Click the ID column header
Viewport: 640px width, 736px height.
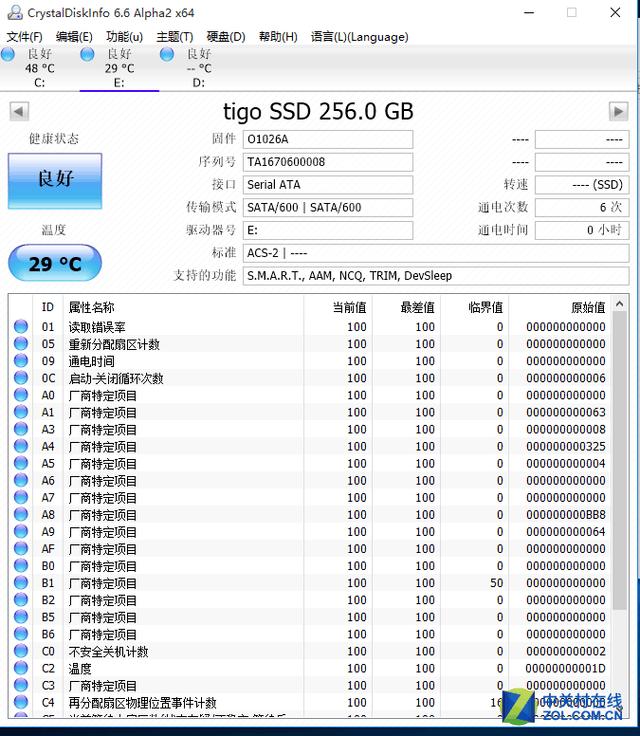pyautogui.click(x=47, y=307)
